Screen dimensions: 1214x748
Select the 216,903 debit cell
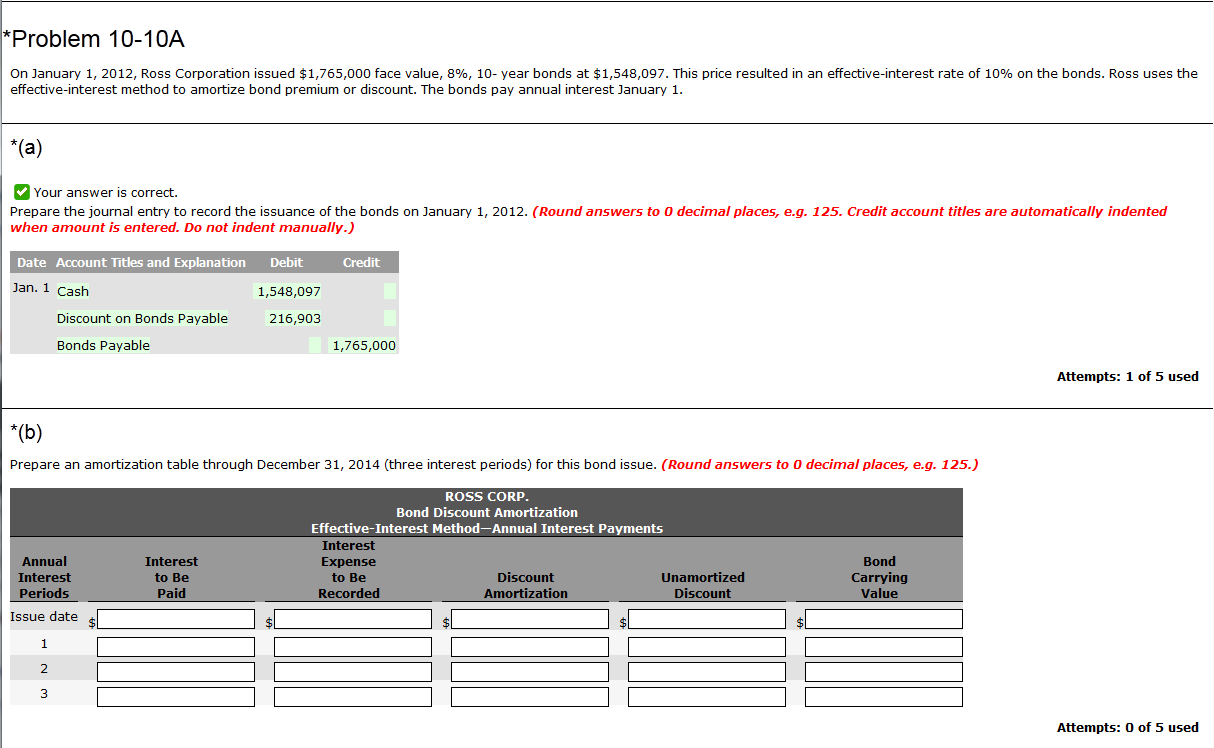[x=294, y=318]
